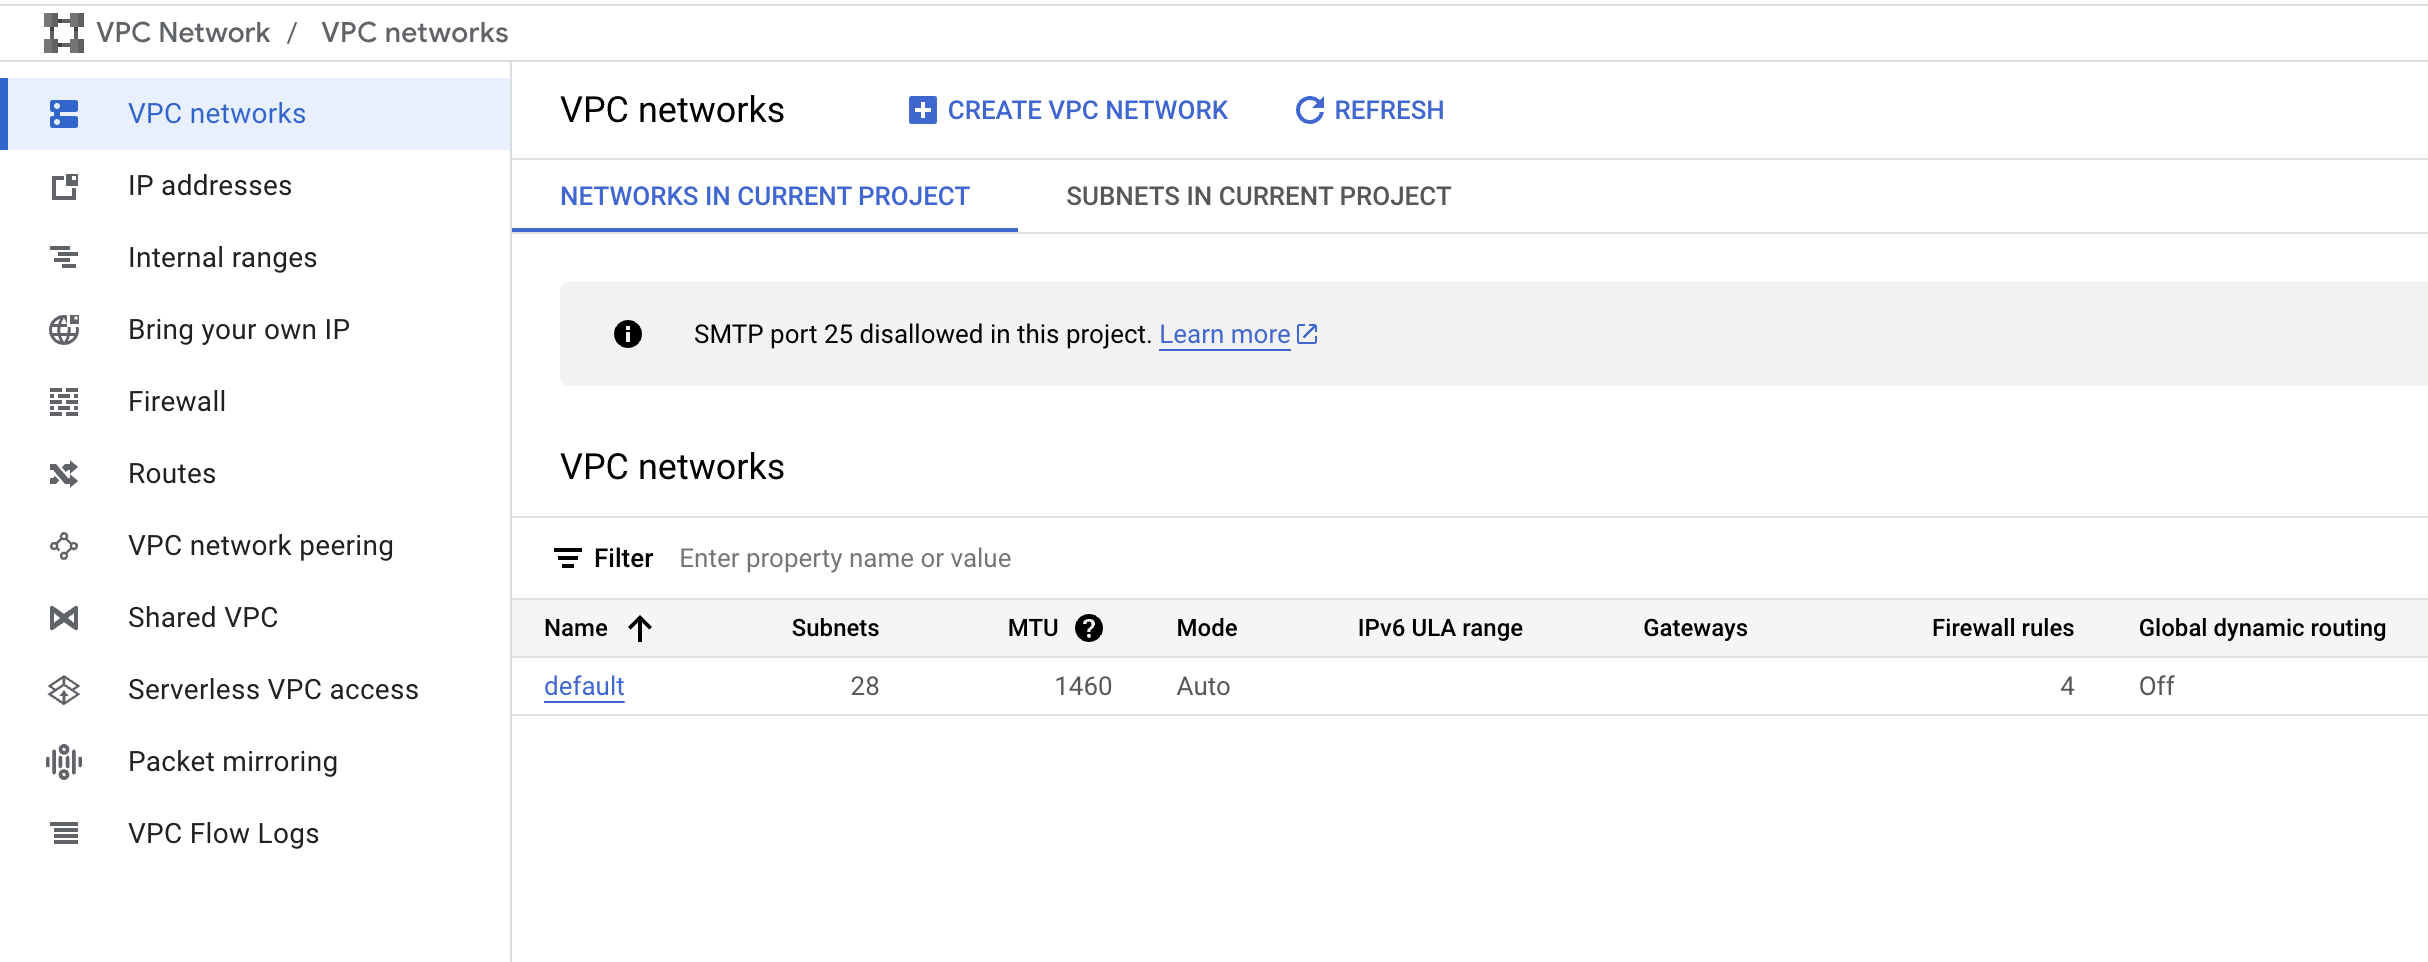Click the Filter label
2428x962 pixels.
coord(623,558)
